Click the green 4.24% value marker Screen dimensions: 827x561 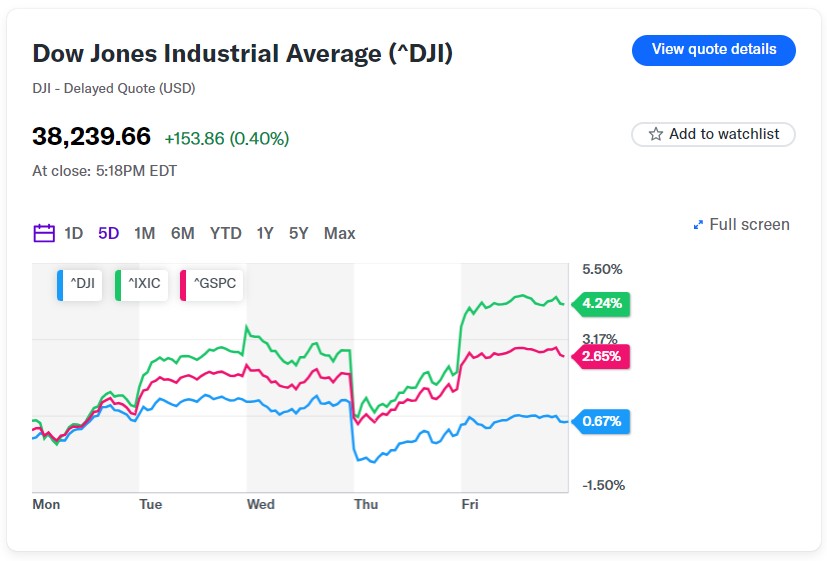(600, 303)
